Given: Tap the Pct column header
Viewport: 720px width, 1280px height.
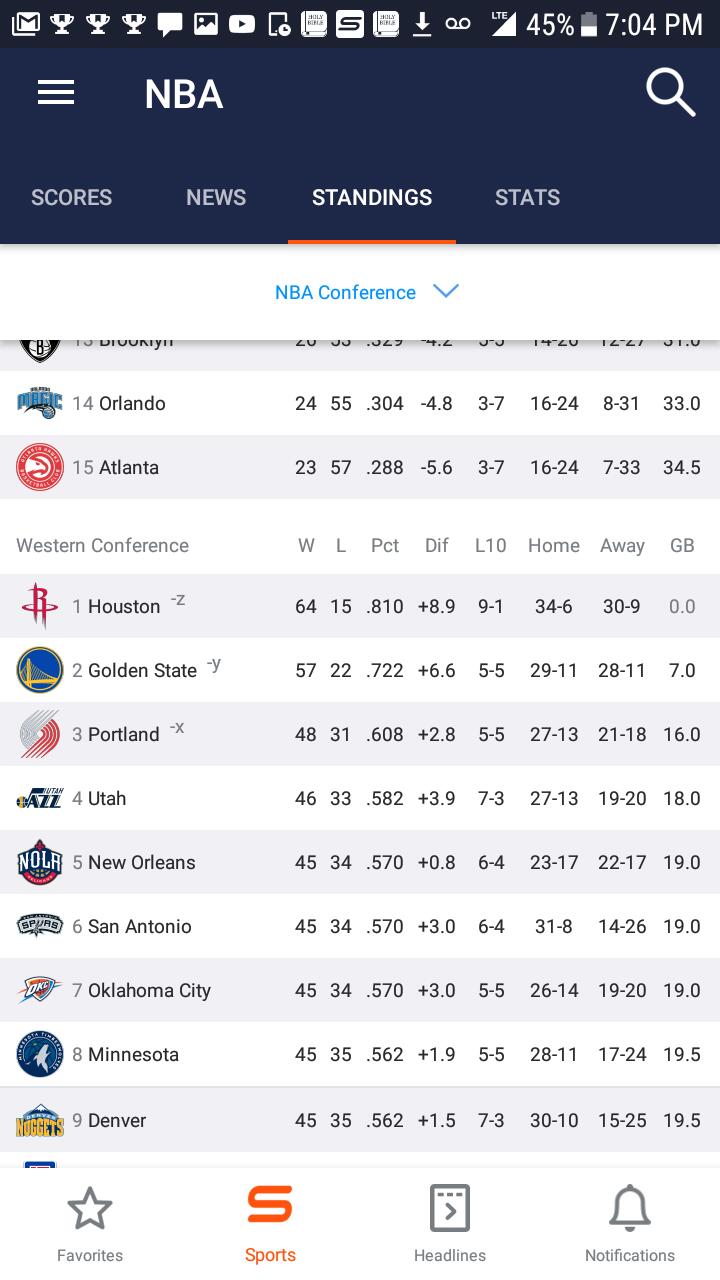Looking at the screenshot, I should [385, 545].
